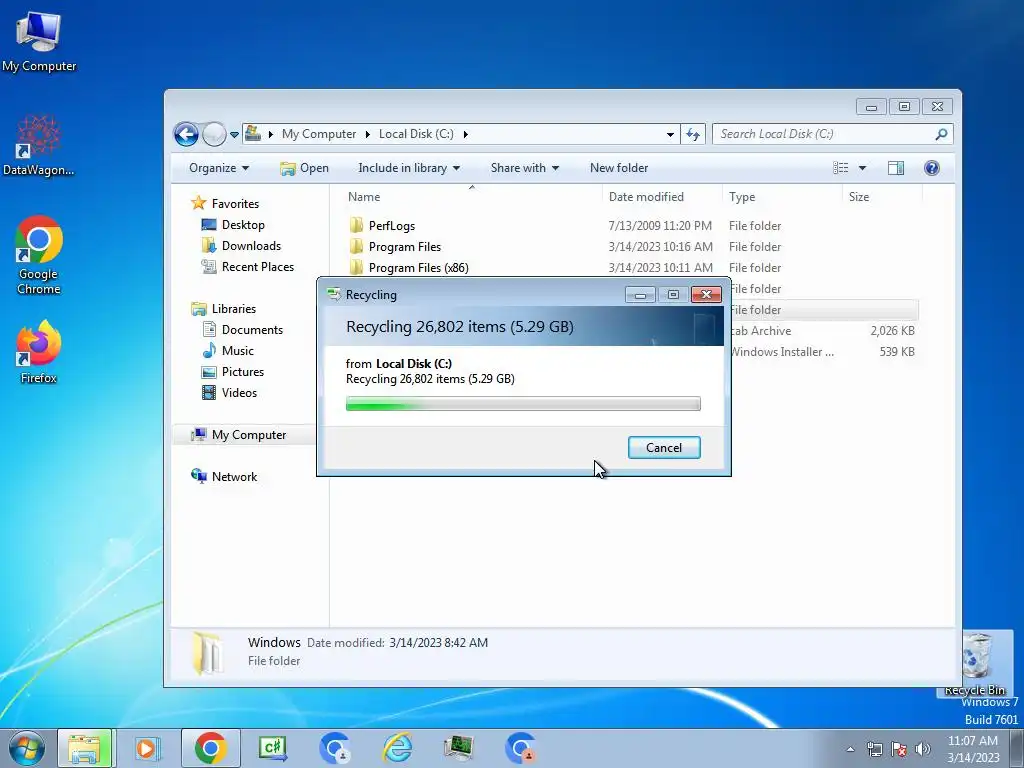Click Open in the Explorer toolbar
Screen dimensions: 1024x768
click(x=304, y=168)
